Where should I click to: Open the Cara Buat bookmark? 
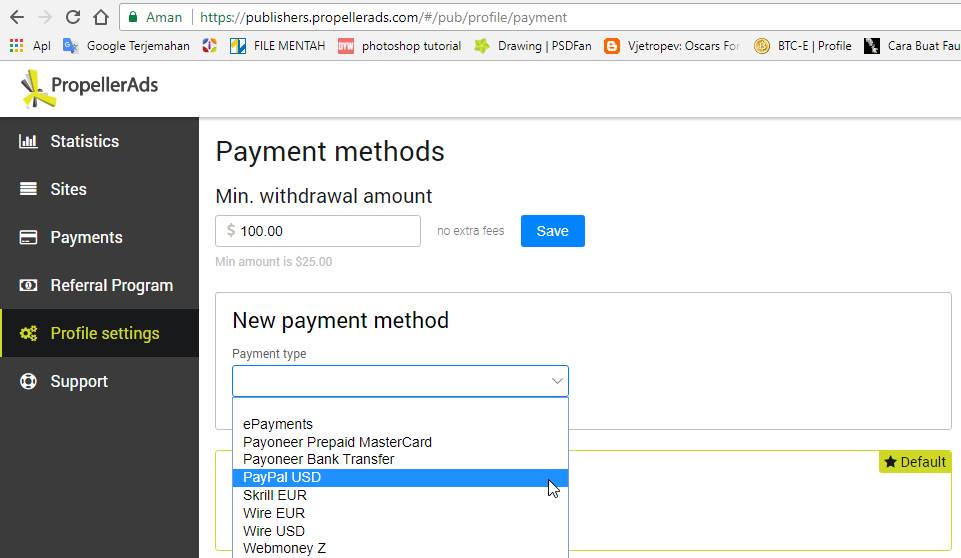tap(912, 45)
